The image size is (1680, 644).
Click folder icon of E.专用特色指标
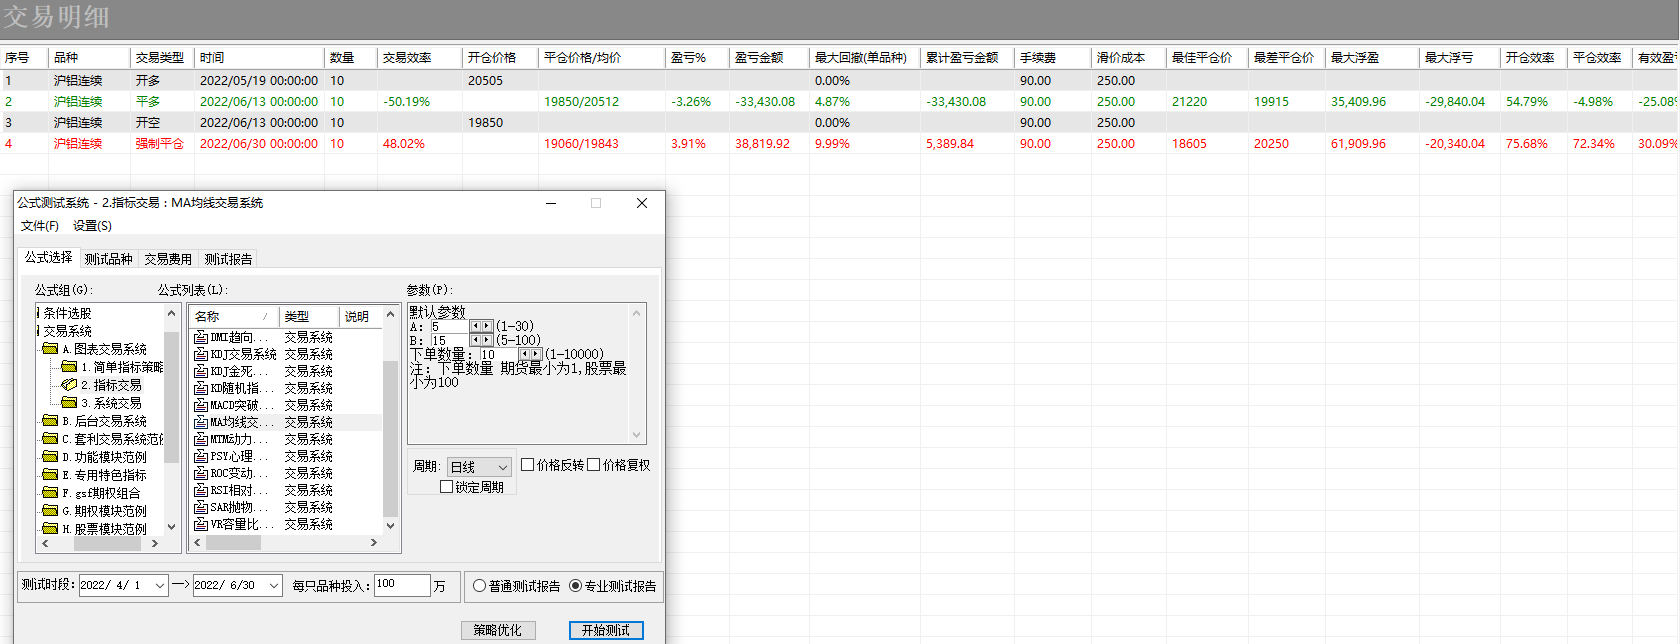[x=50, y=475]
